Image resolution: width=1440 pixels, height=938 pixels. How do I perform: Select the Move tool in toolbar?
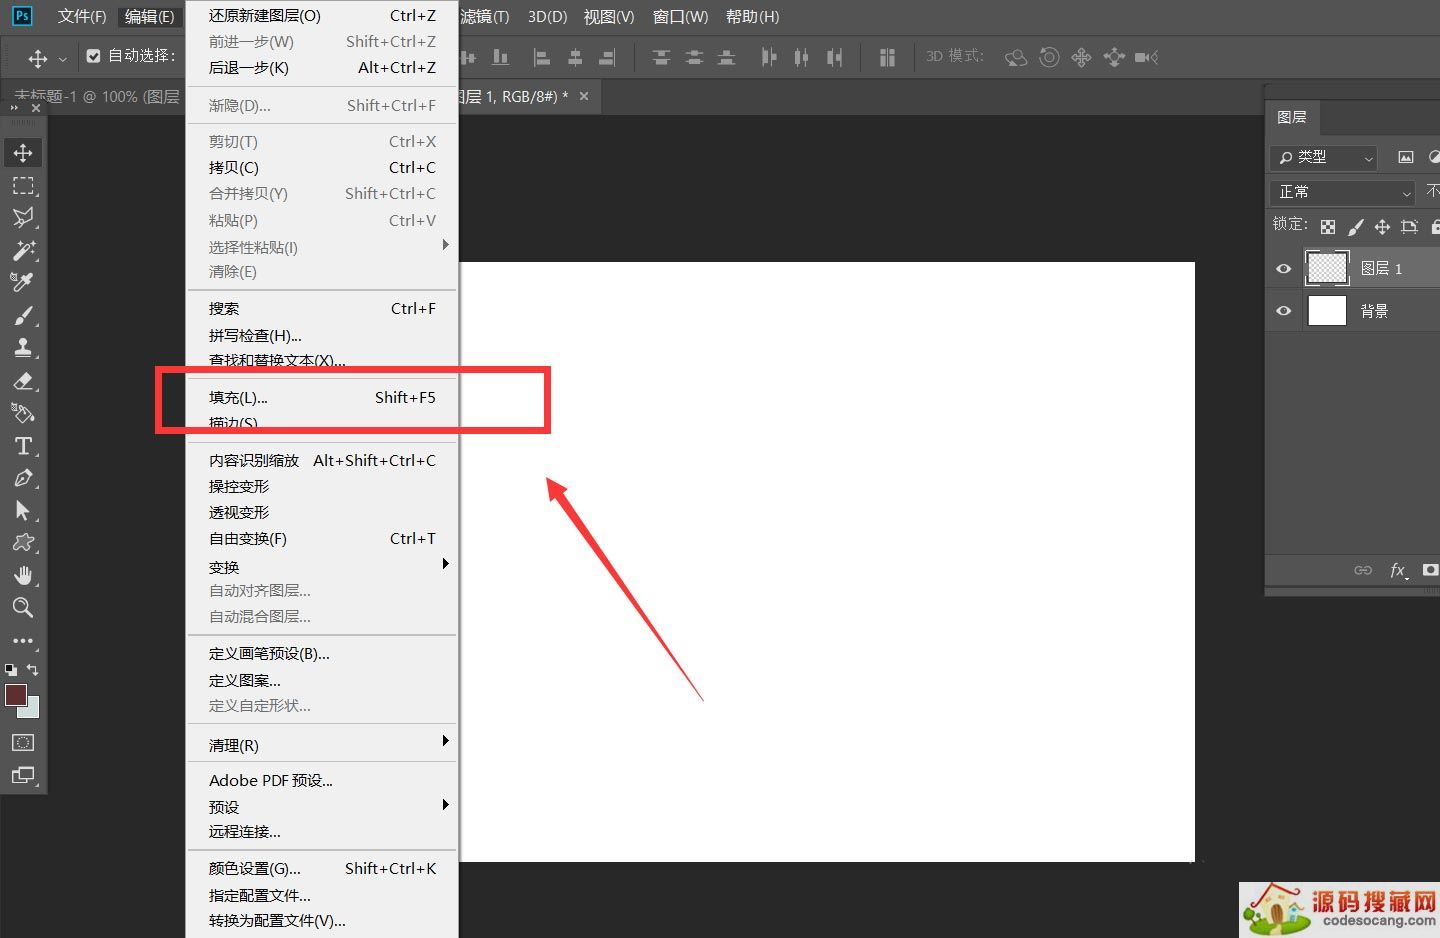(23, 153)
